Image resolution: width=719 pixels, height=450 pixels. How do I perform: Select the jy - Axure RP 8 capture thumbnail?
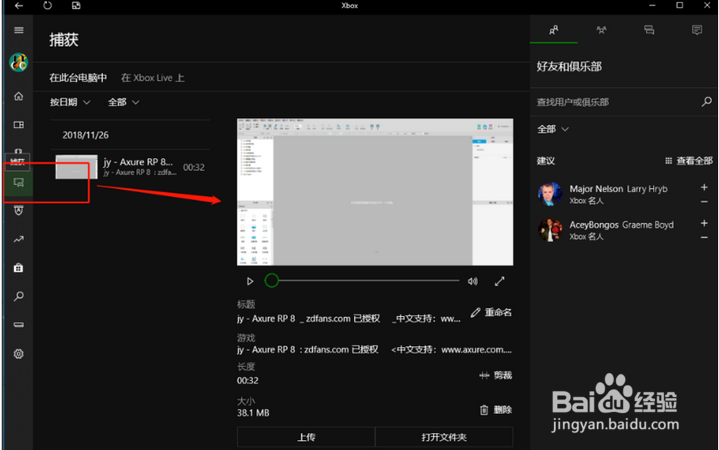tap(76, 167)
